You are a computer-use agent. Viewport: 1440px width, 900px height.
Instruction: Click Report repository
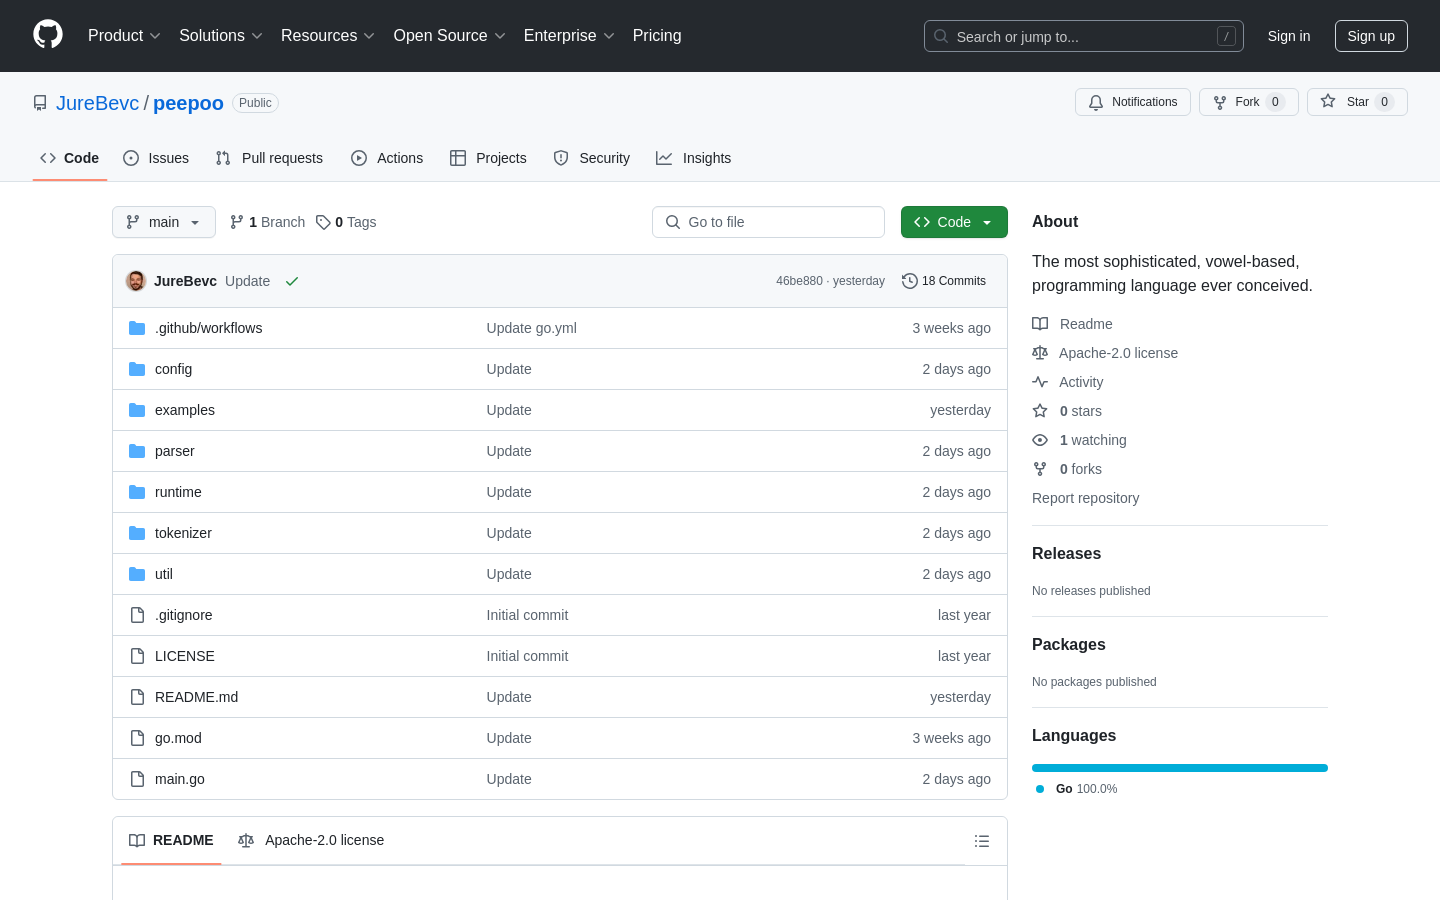tap(1085, 498)
